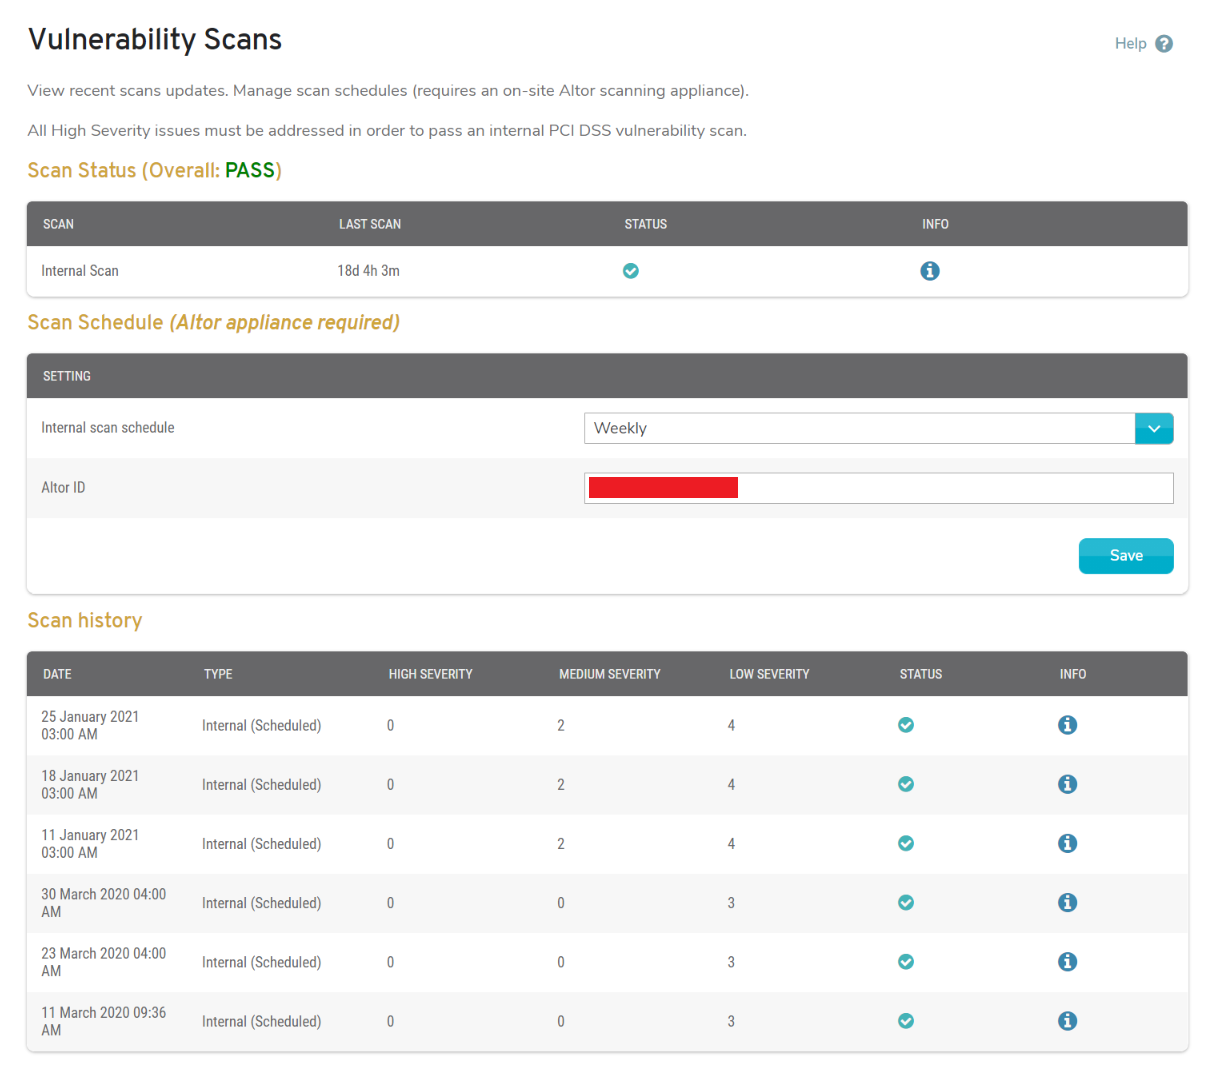1215x1077 pixels.
Task: Open info icon for 30 March 2020 scan
Action: point(1068,902)
